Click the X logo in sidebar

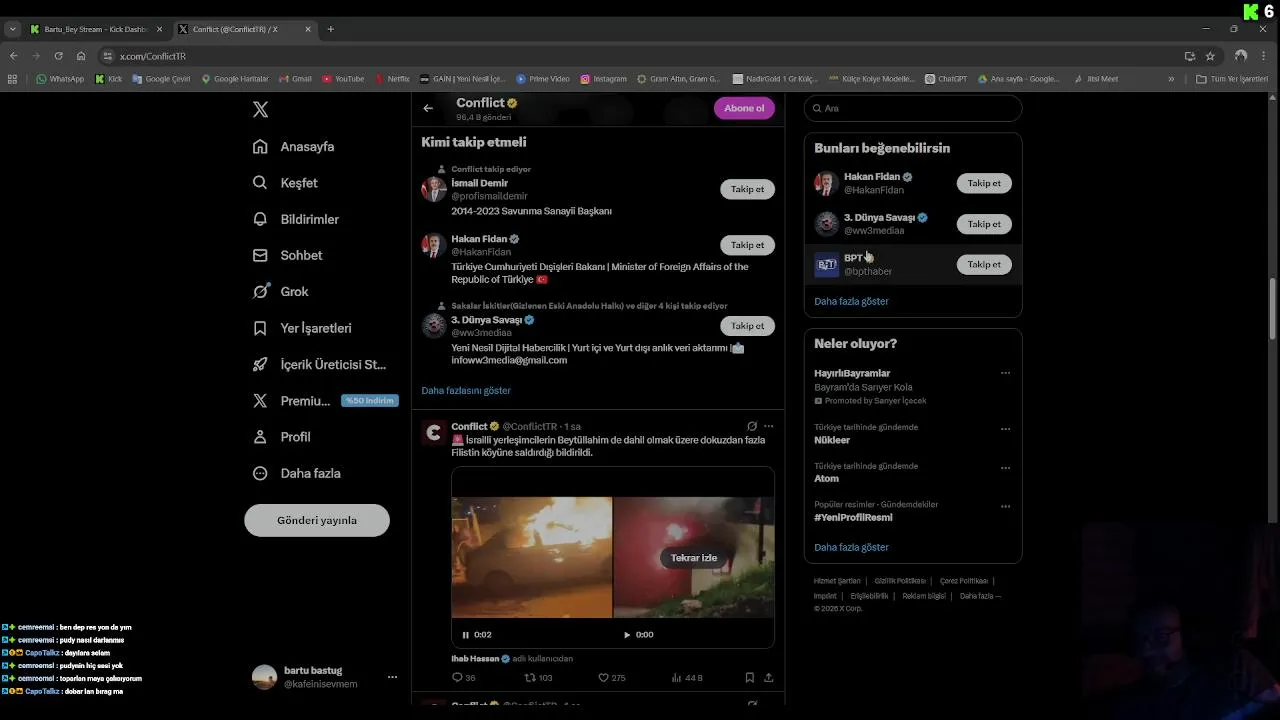point(260,110)
